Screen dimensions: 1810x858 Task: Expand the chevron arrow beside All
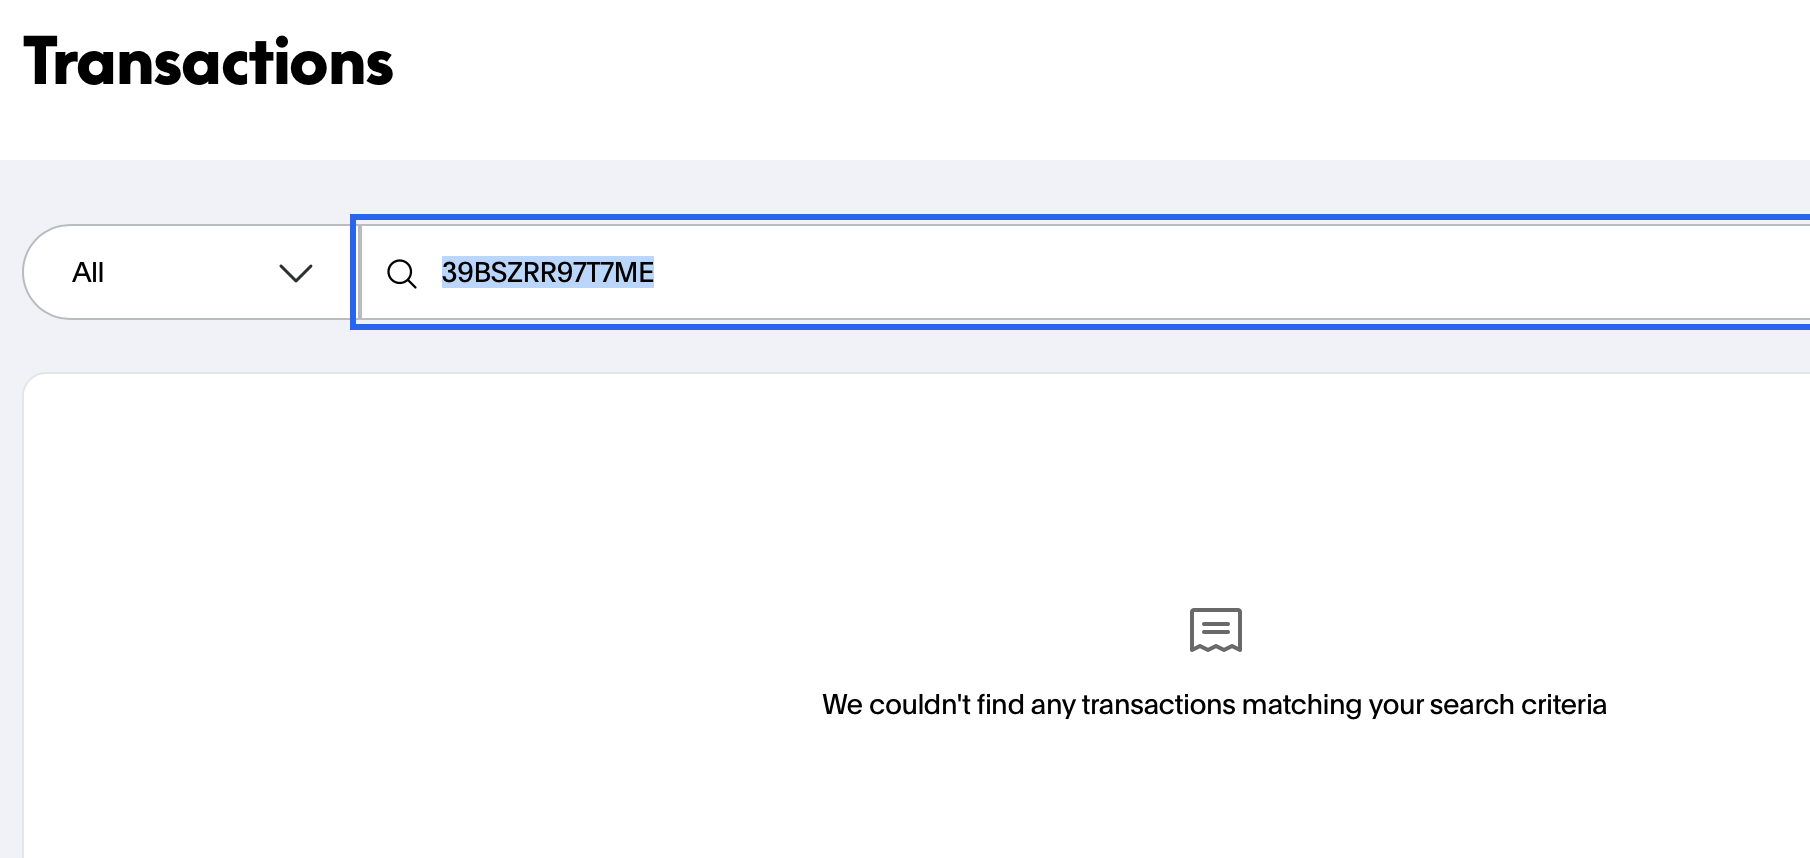pyautogui.click(x=296, y=273)
